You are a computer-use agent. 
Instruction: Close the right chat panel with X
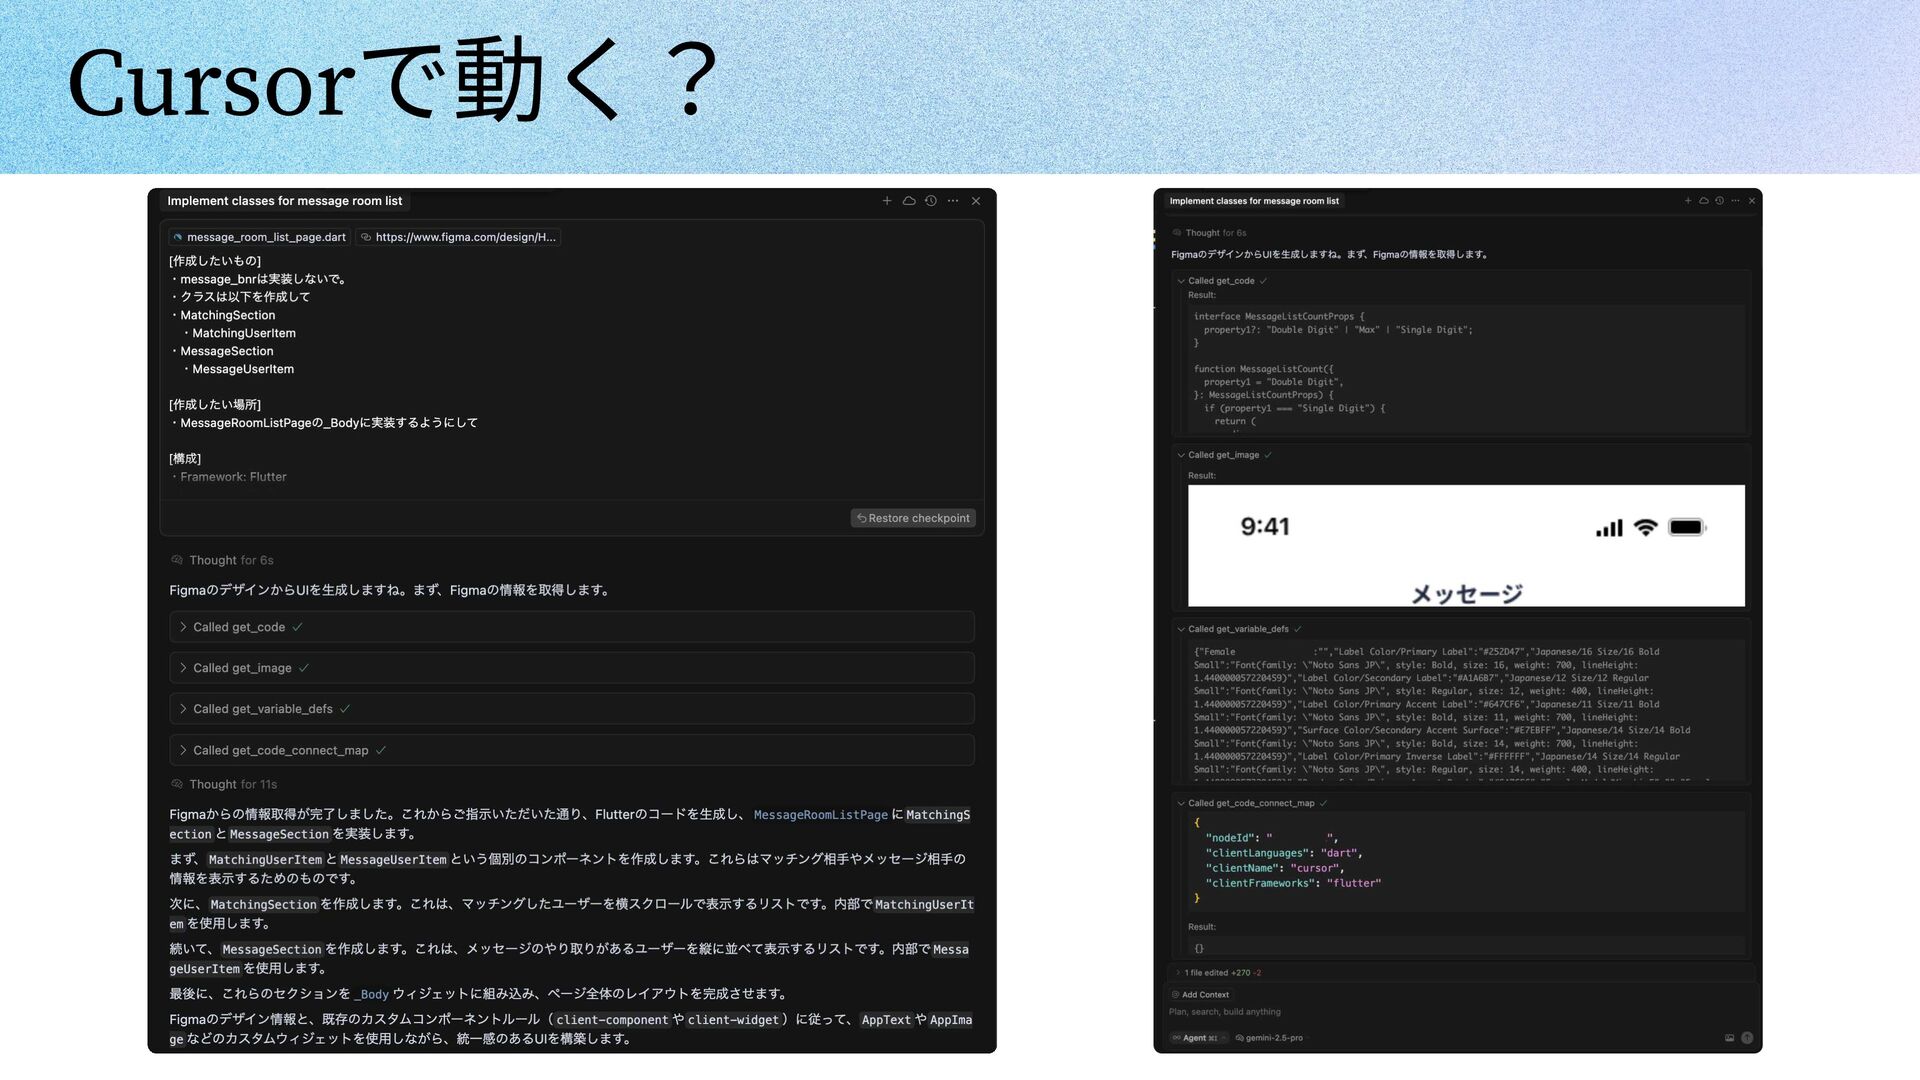point(1752,201)
